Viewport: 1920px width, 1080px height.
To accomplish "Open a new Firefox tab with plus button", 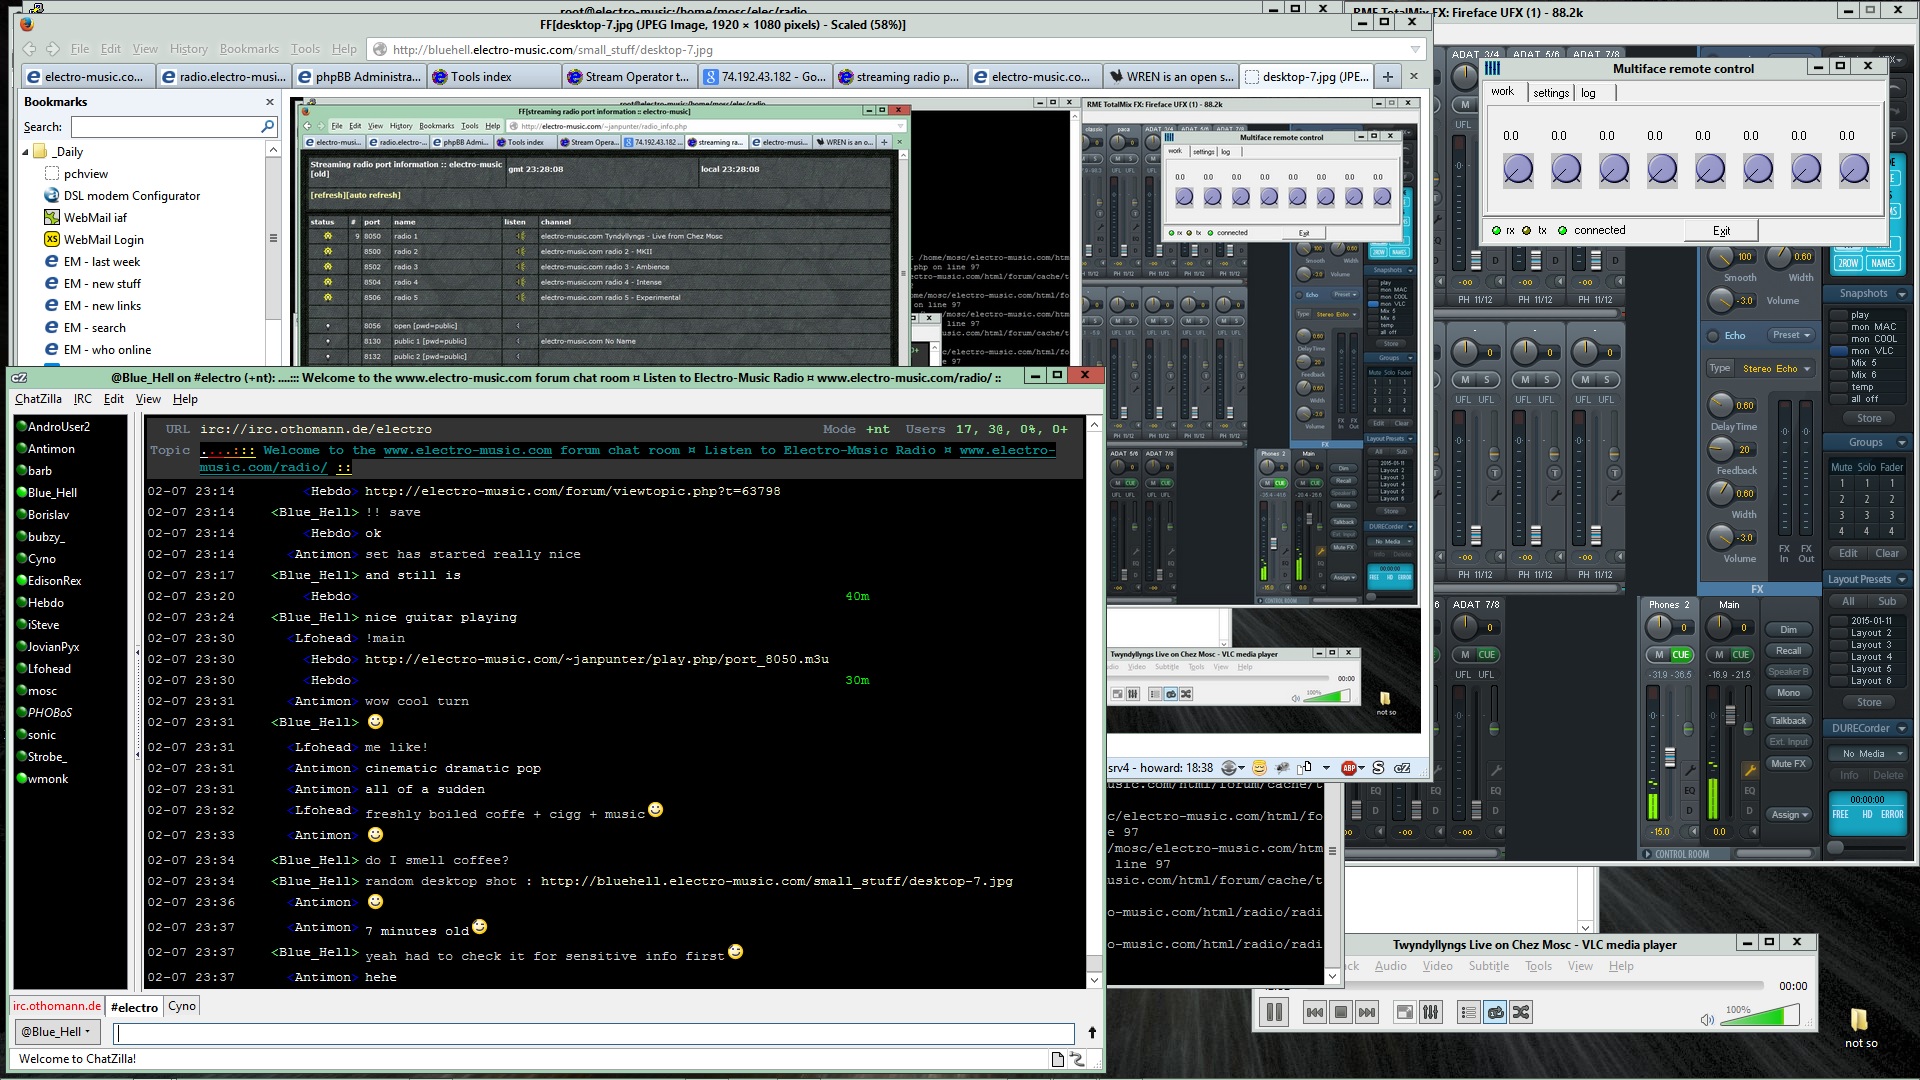I will [1387, 77].
